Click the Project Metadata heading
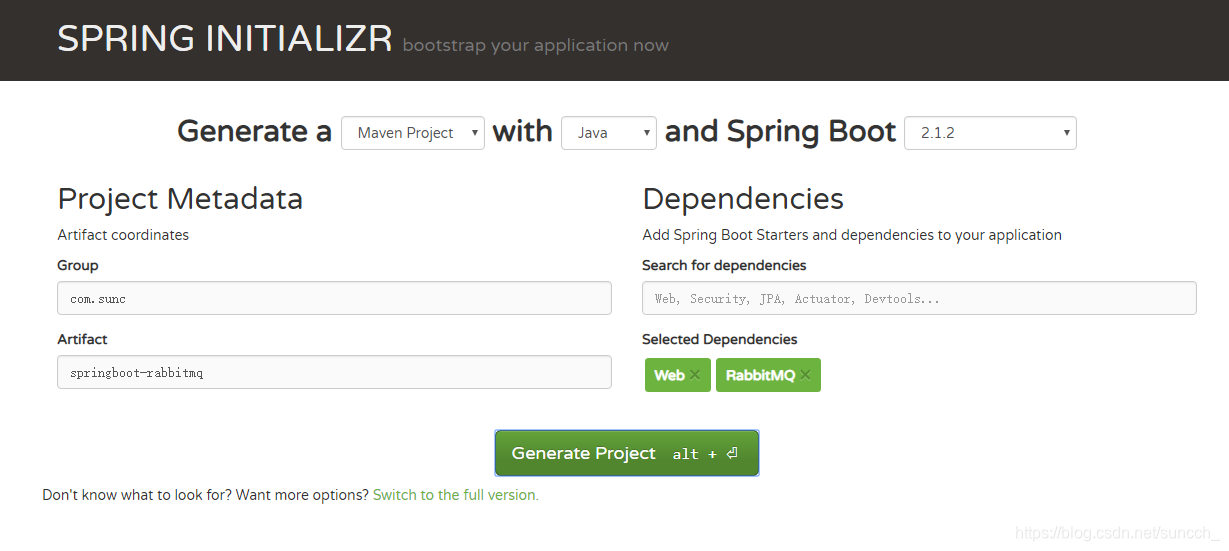The height and width of the screenshot is (551, 1229). tap(180, 199)
